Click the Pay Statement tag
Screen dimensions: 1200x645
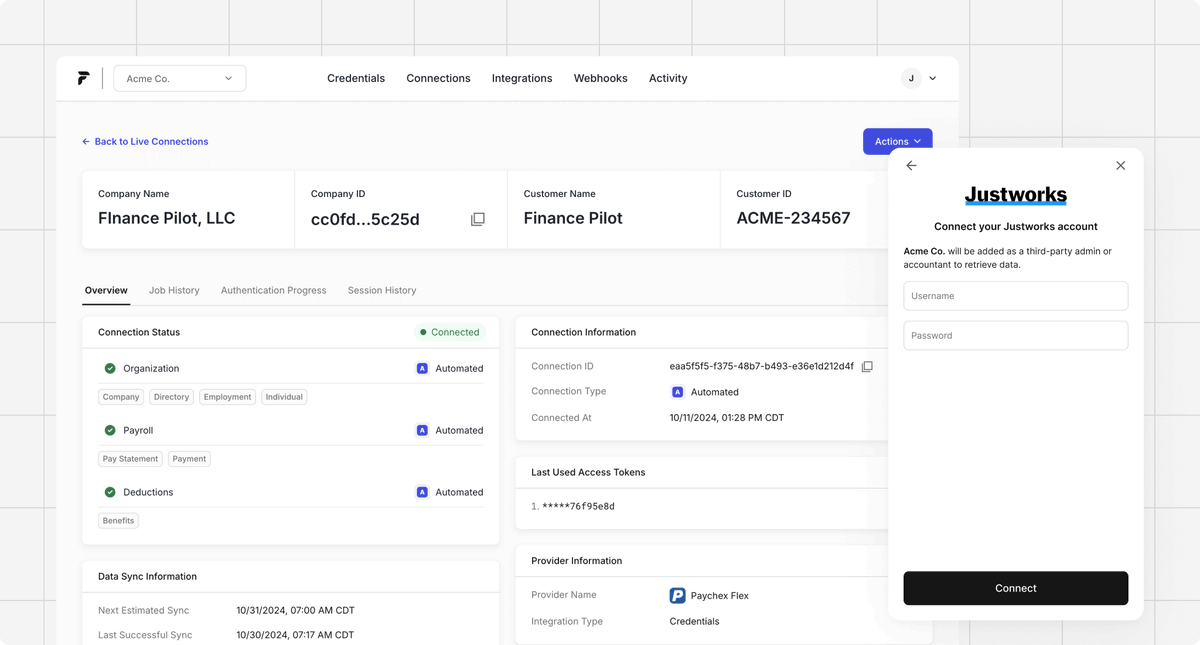[x=130, y=459]
